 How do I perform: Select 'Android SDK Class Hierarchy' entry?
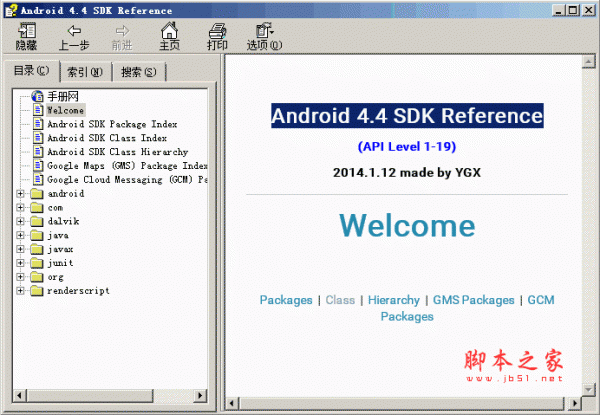[117, 152]
